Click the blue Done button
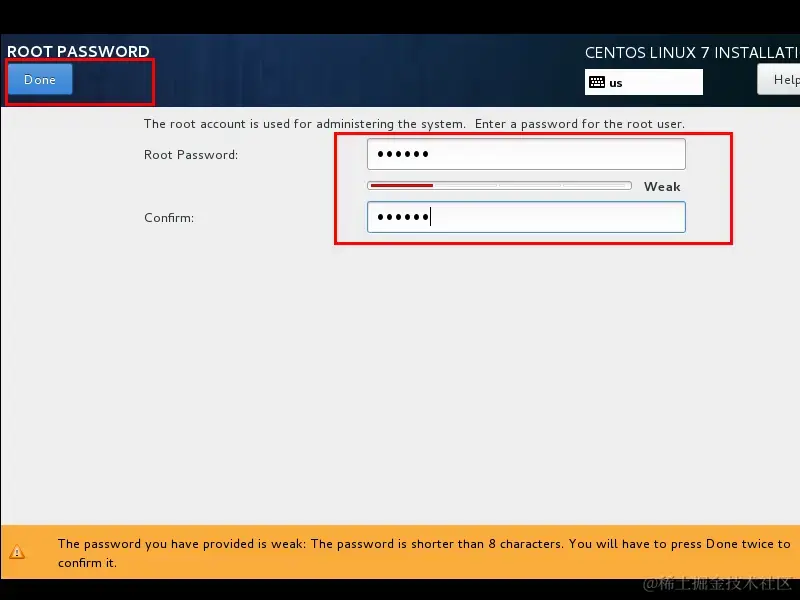The width and height of the screenshot is (800, 600). 40,80
